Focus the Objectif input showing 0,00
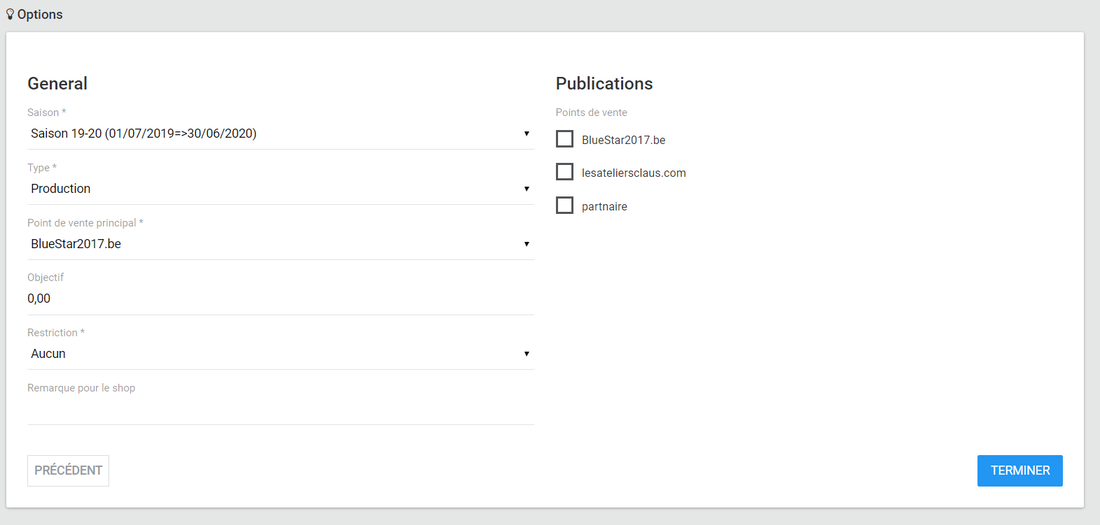Screen dimensions: 1100x525 click(280, 298)
